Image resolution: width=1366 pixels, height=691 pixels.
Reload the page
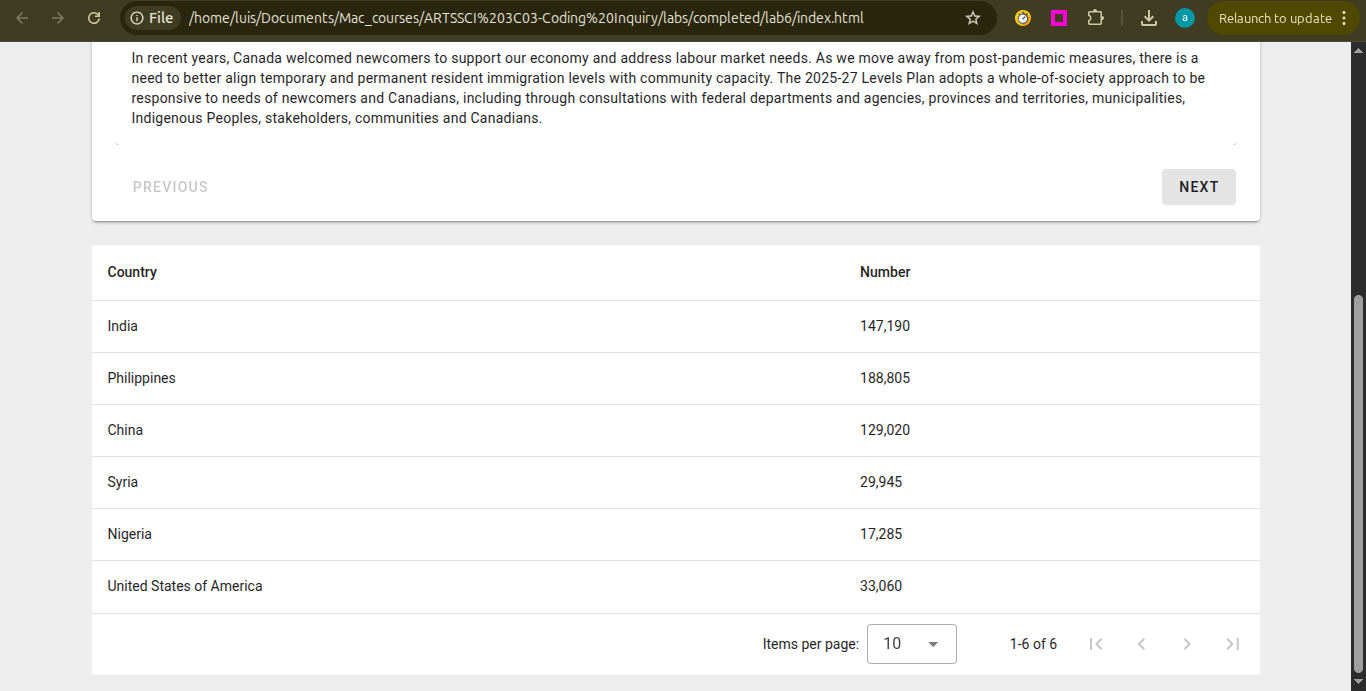94,18
